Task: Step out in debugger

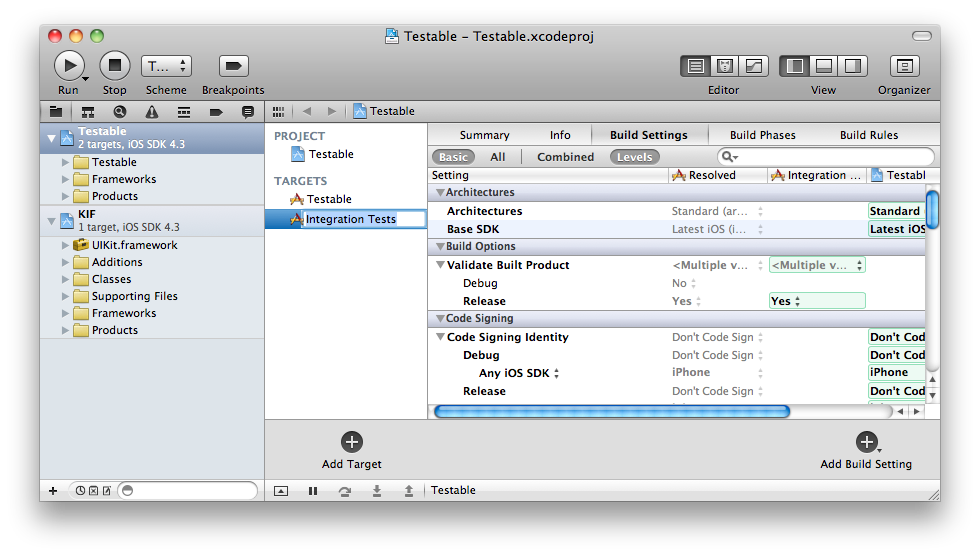Action: 409,491
